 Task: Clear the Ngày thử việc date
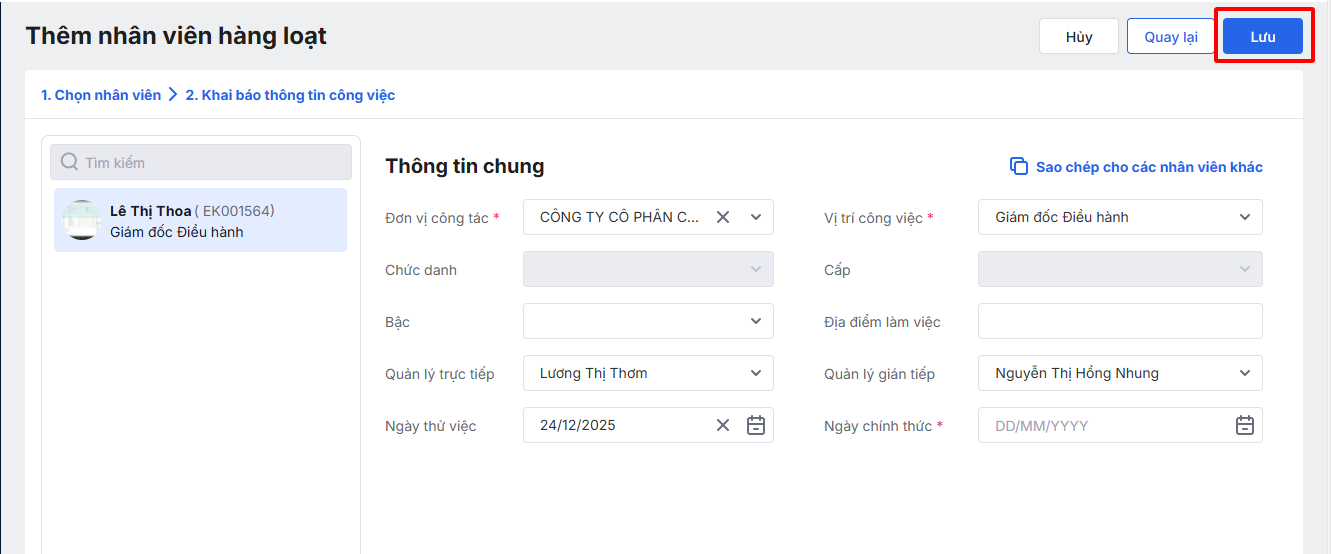723,425
